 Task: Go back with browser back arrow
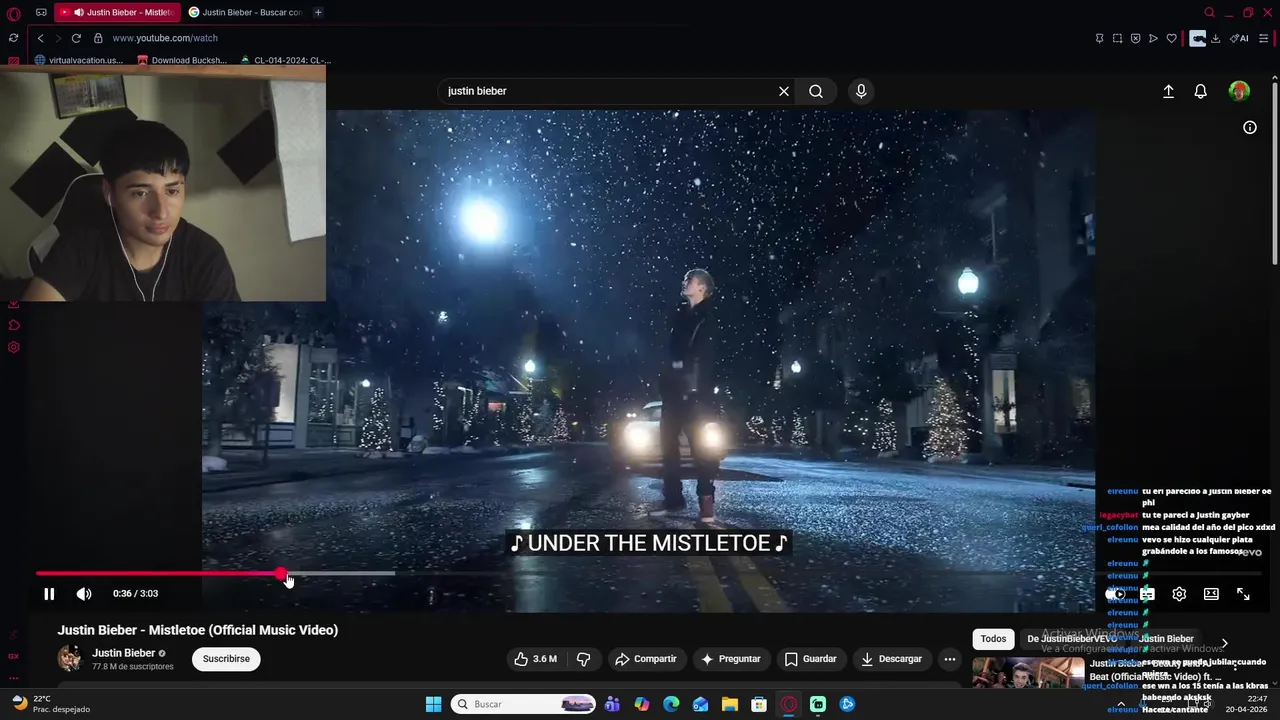tap(40, 38)
